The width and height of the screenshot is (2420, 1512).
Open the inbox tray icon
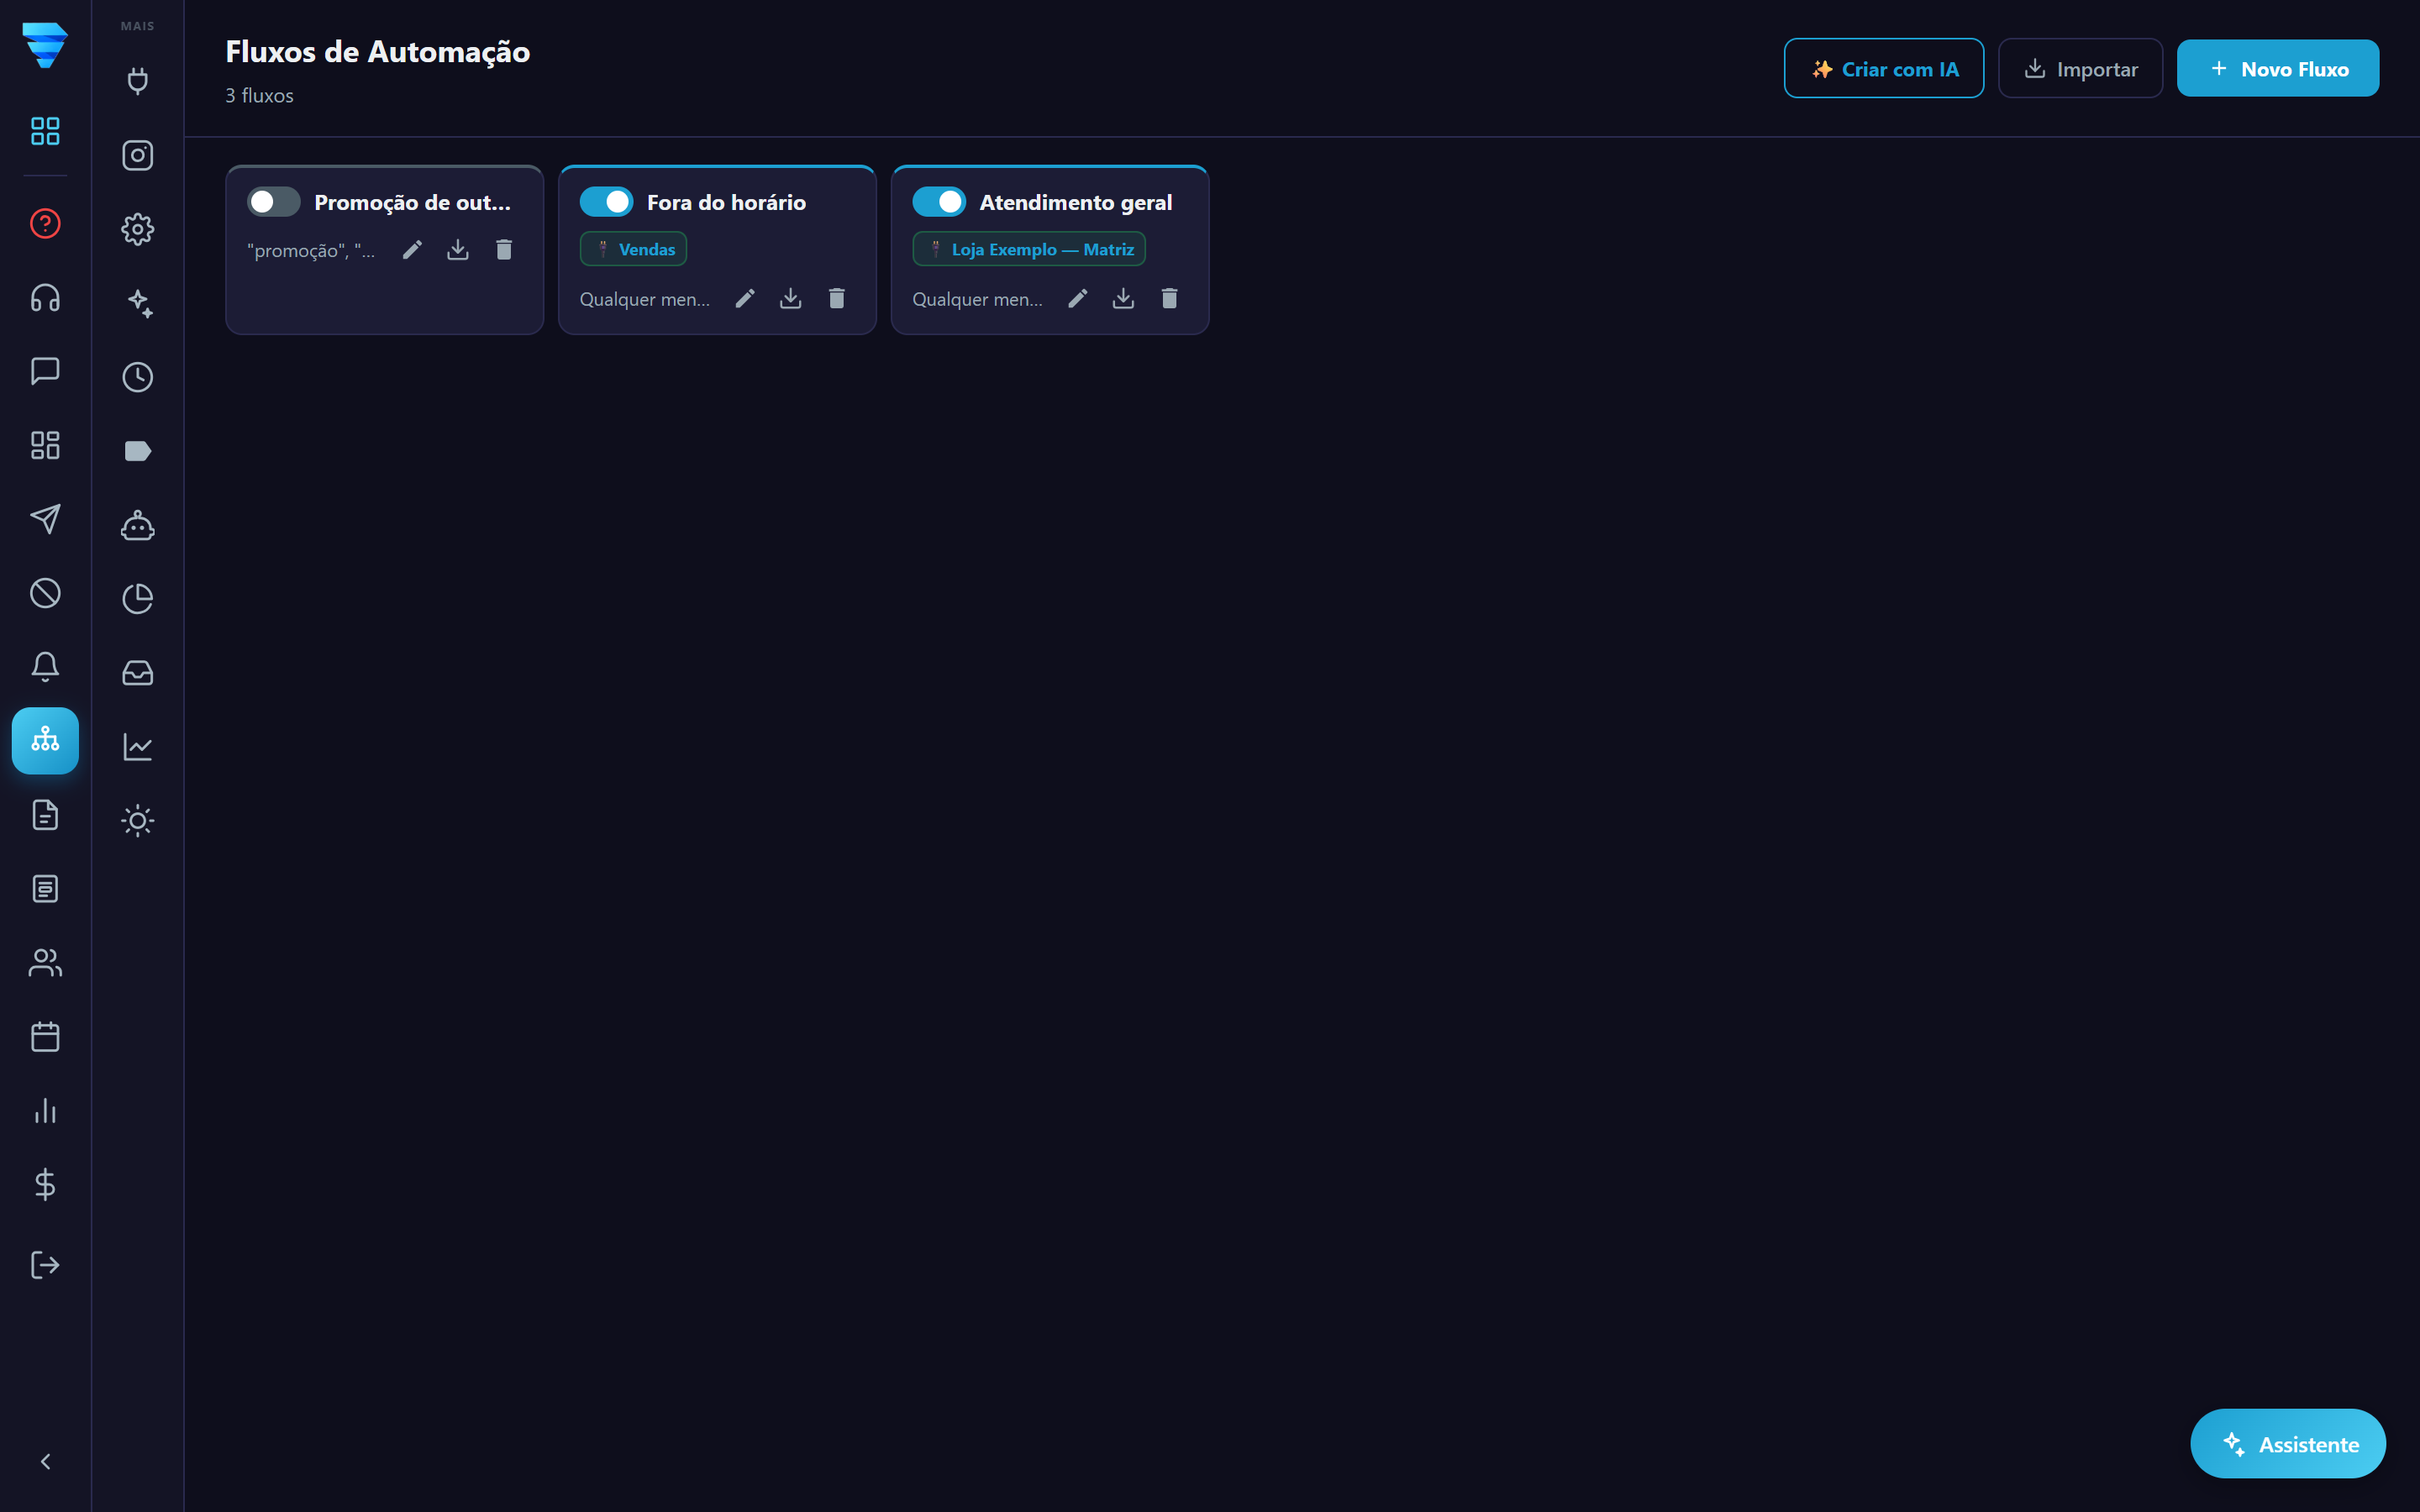click(138, 673)
